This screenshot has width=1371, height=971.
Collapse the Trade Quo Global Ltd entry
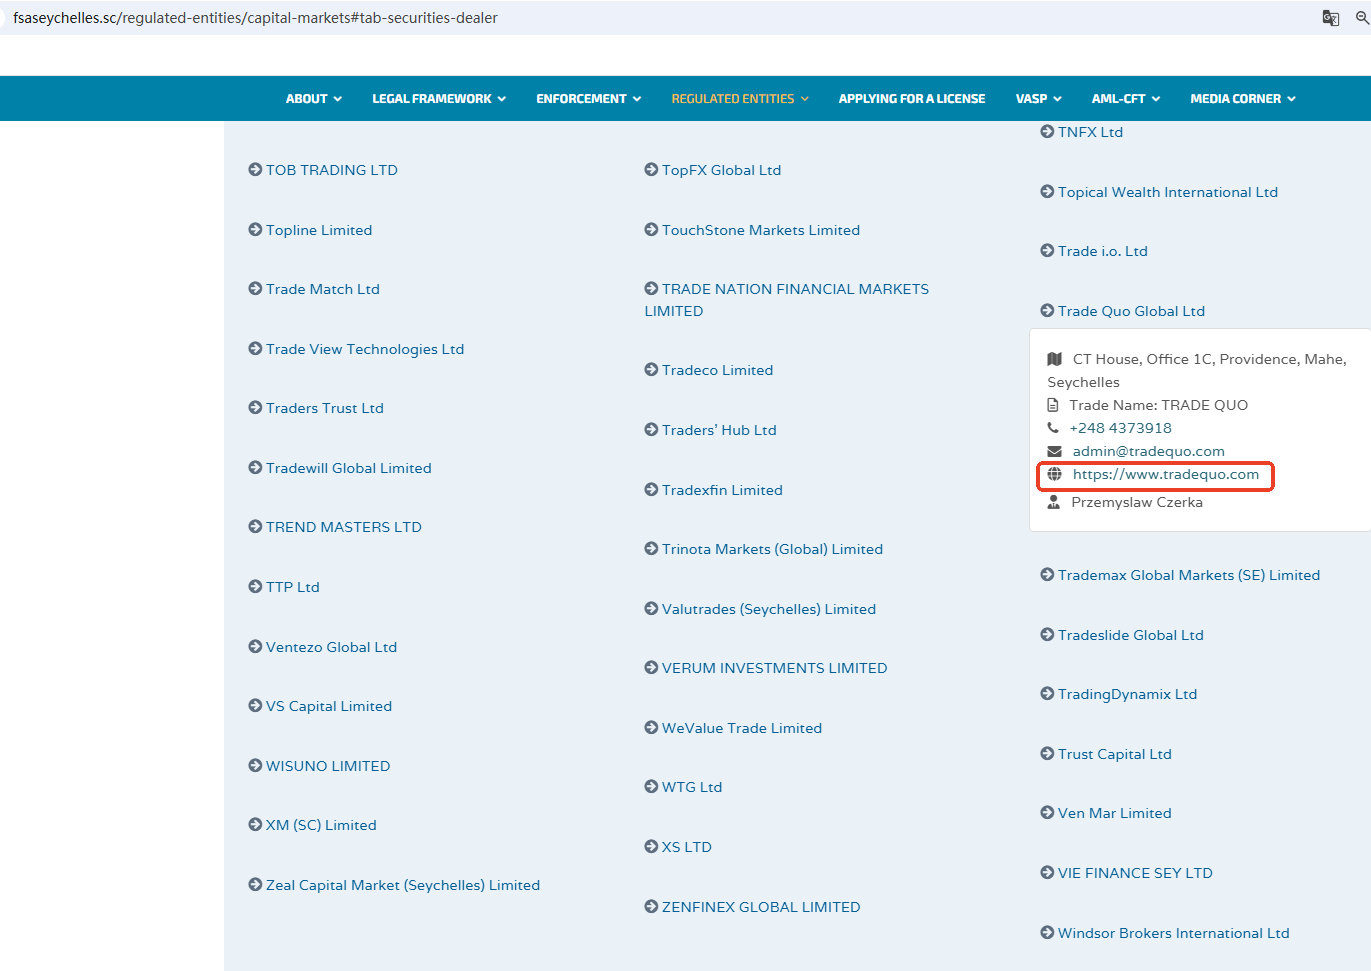[x=1130, y=311]
